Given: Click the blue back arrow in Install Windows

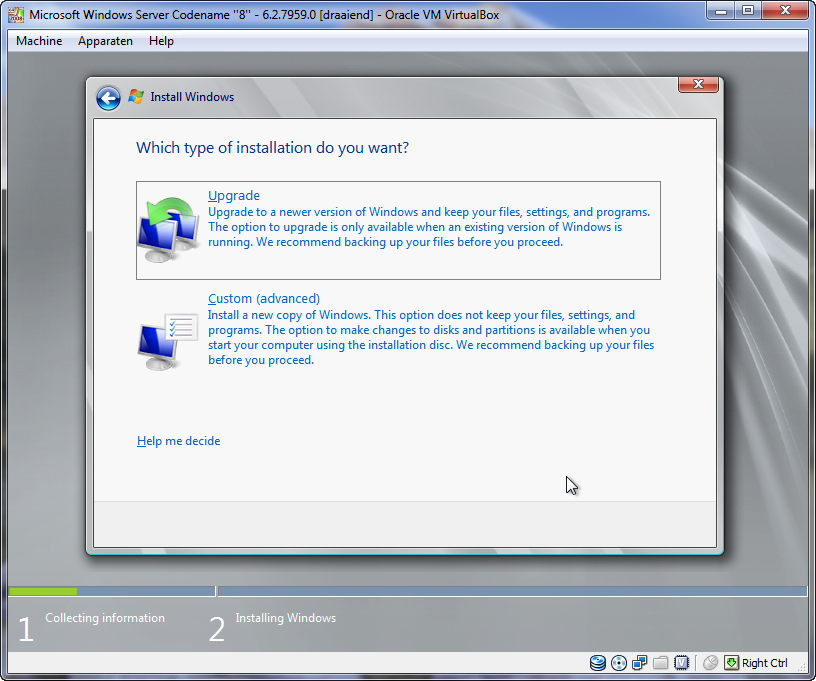Looking at the screenshot, I should tap(108, 98).
